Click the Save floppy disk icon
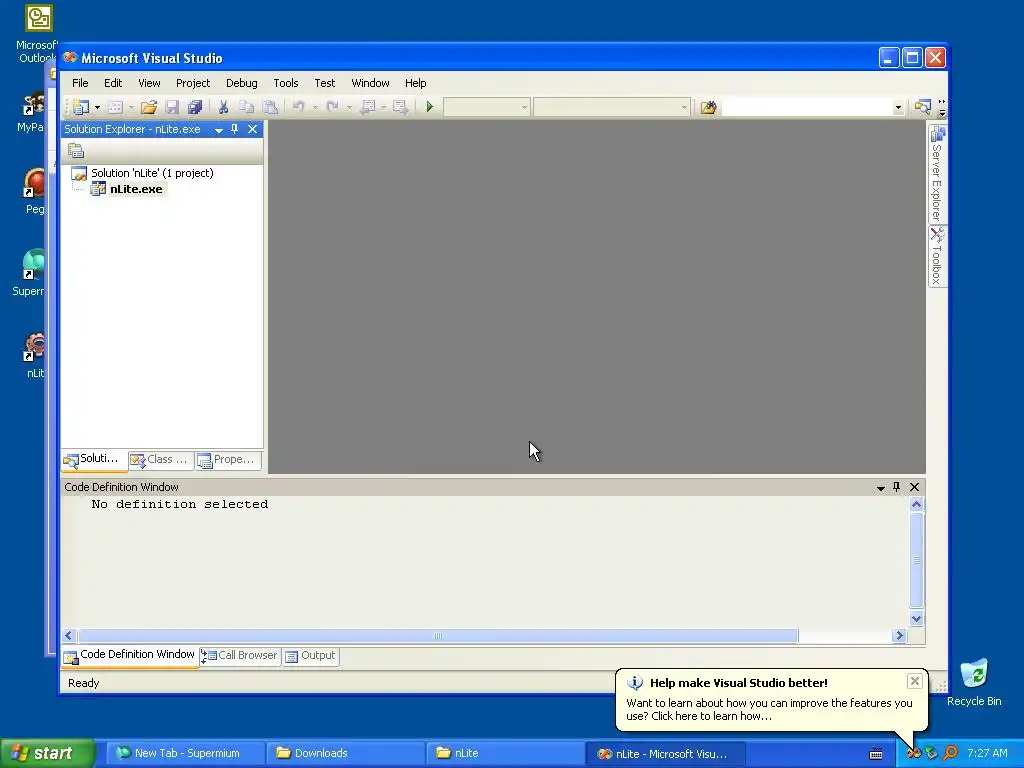This screenshot has width=1024, height=768. [172, 107]
